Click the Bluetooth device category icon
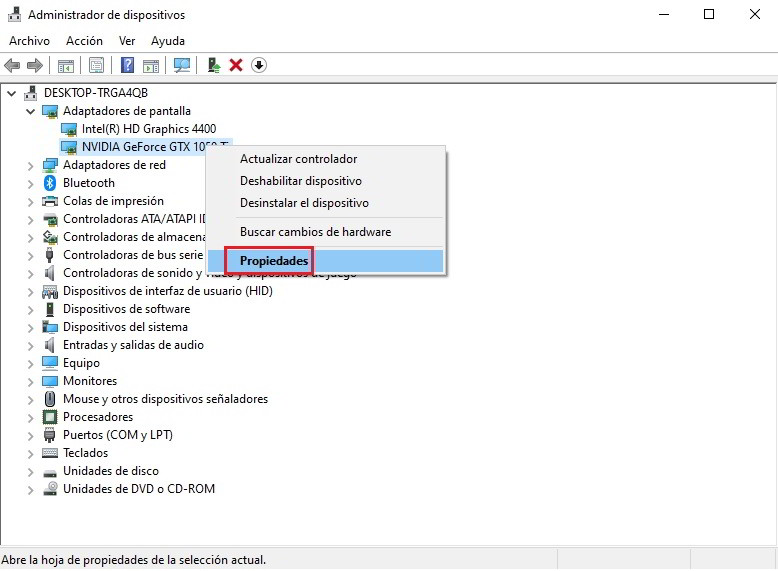The width and height of the screenshot is (778, 571). click(51, 183)
